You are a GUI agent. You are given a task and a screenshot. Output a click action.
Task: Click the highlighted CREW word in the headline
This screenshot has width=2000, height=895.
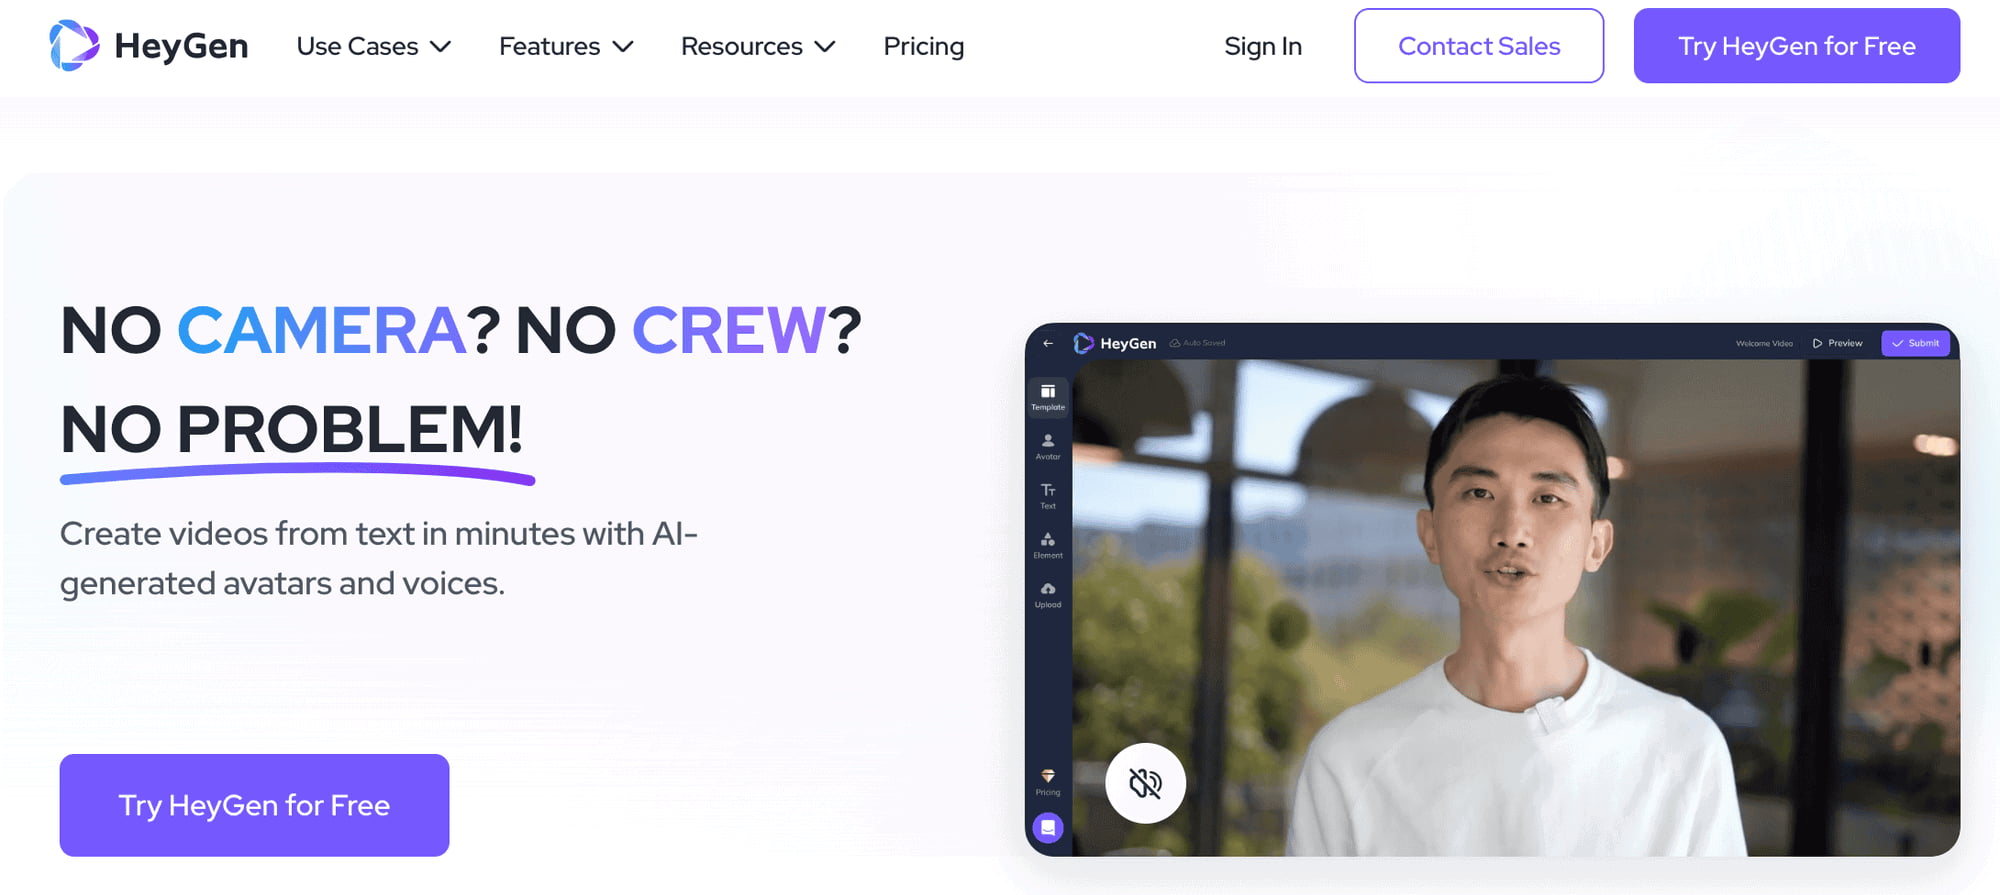[728, 330]
